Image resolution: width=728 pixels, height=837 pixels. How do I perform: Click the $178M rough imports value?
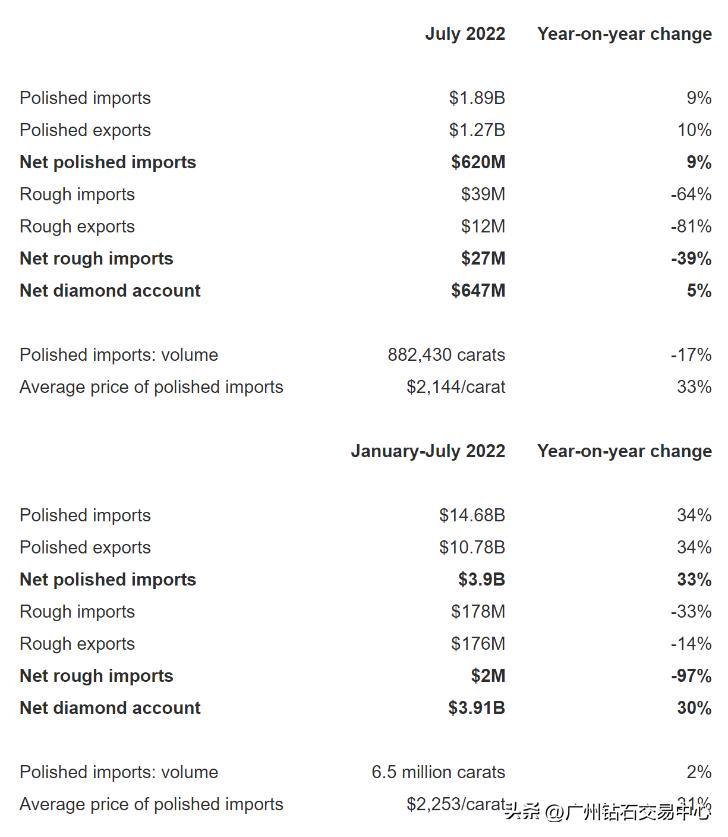(478, 611)
